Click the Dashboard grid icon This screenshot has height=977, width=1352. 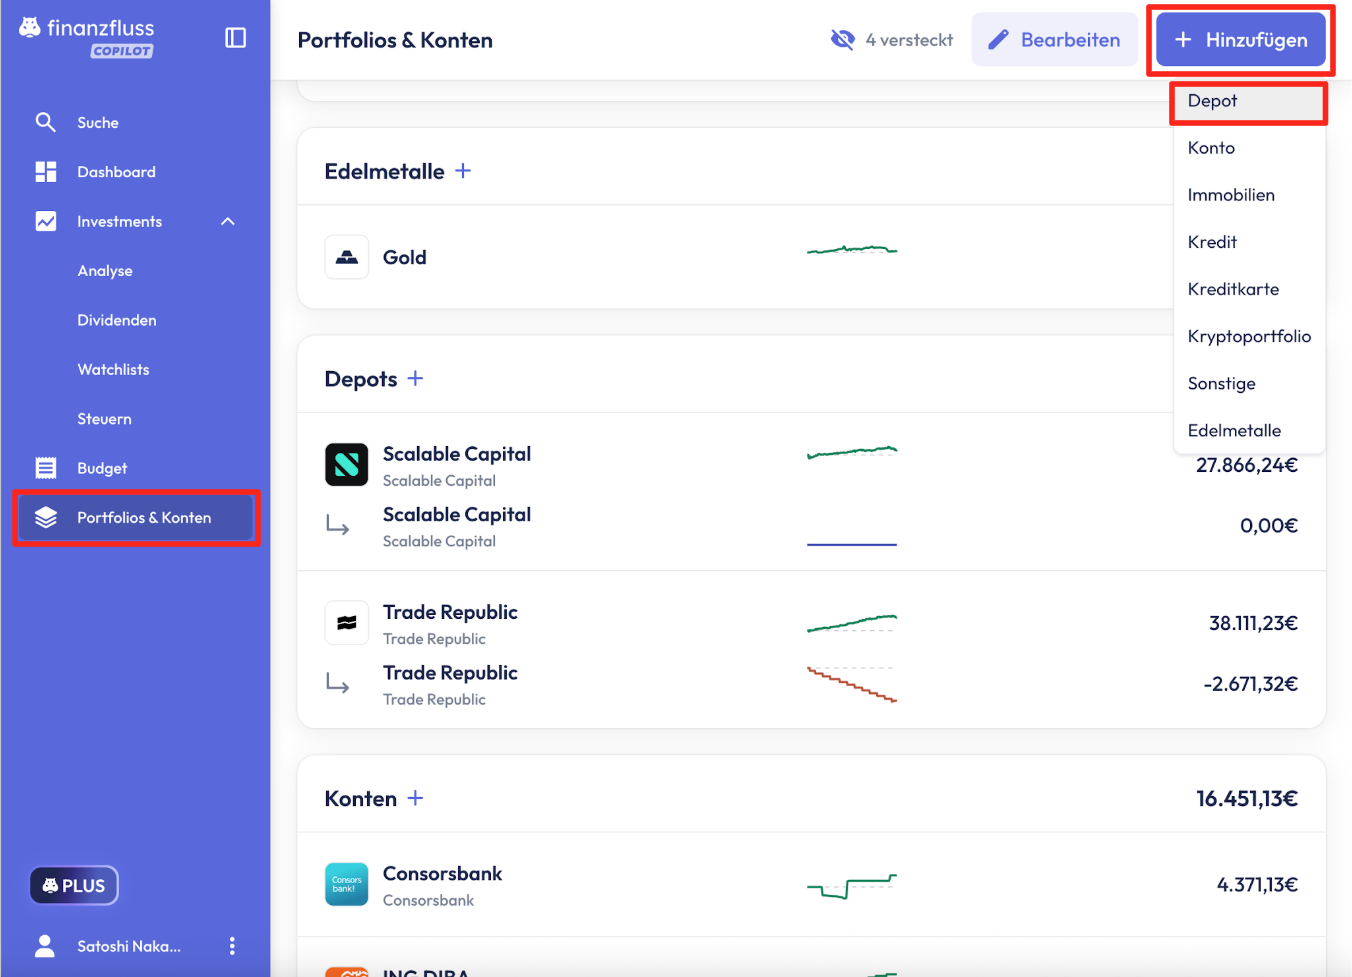pyautogui.click(x=46, y=172)
